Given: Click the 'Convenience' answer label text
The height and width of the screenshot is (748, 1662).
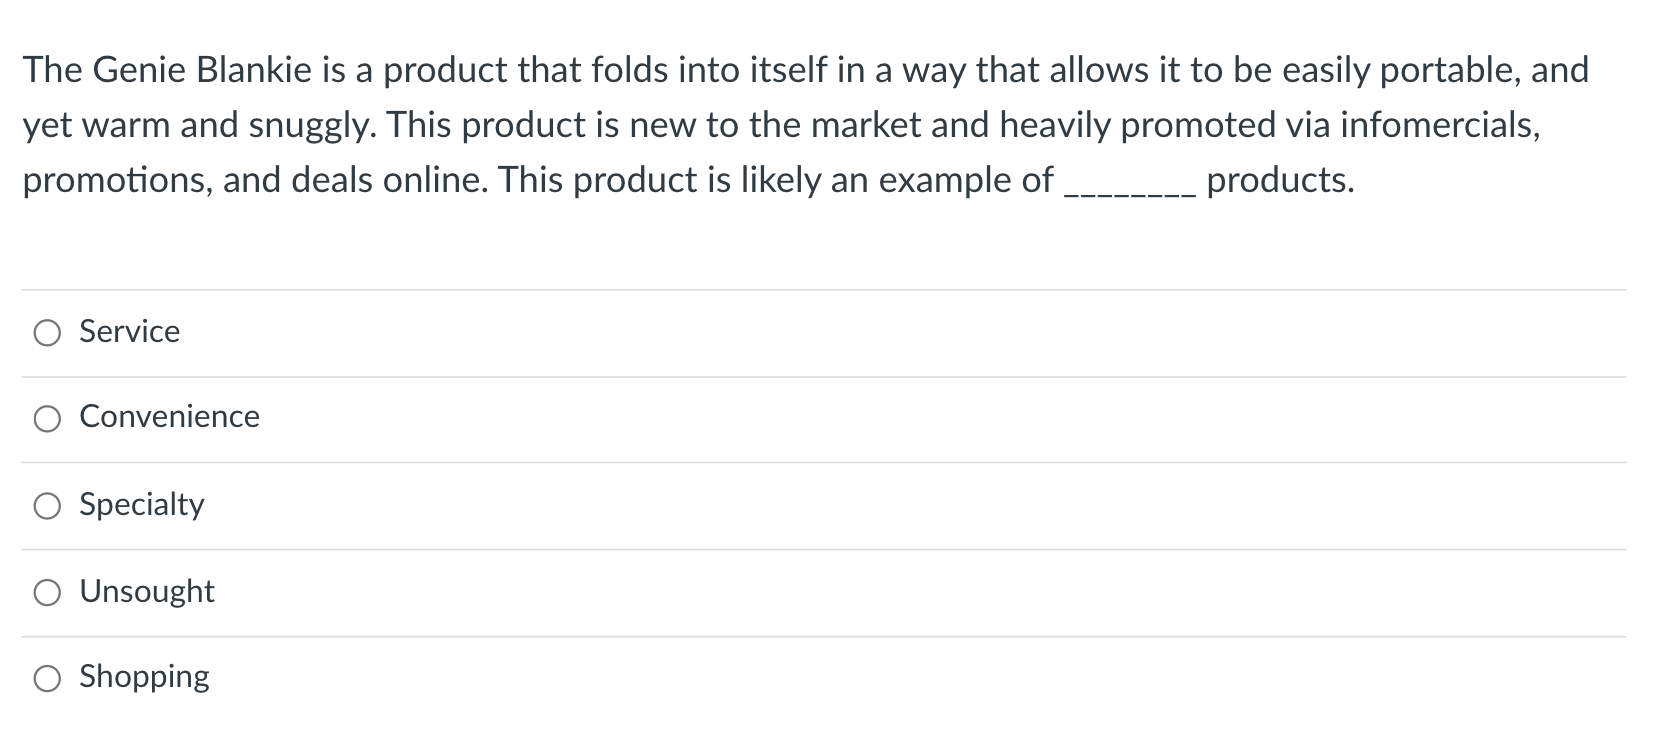Looking at the screenshot, I should (x=169, y=416).
